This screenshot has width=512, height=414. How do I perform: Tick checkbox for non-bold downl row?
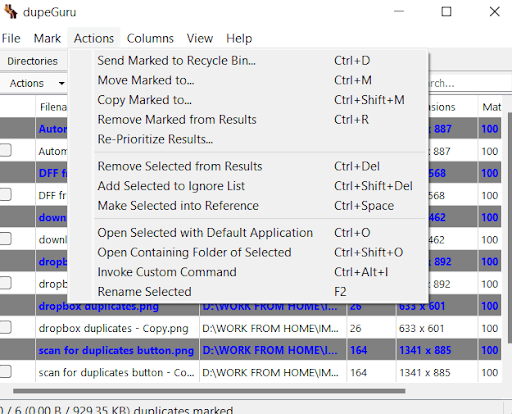click(x=5, y=239)
